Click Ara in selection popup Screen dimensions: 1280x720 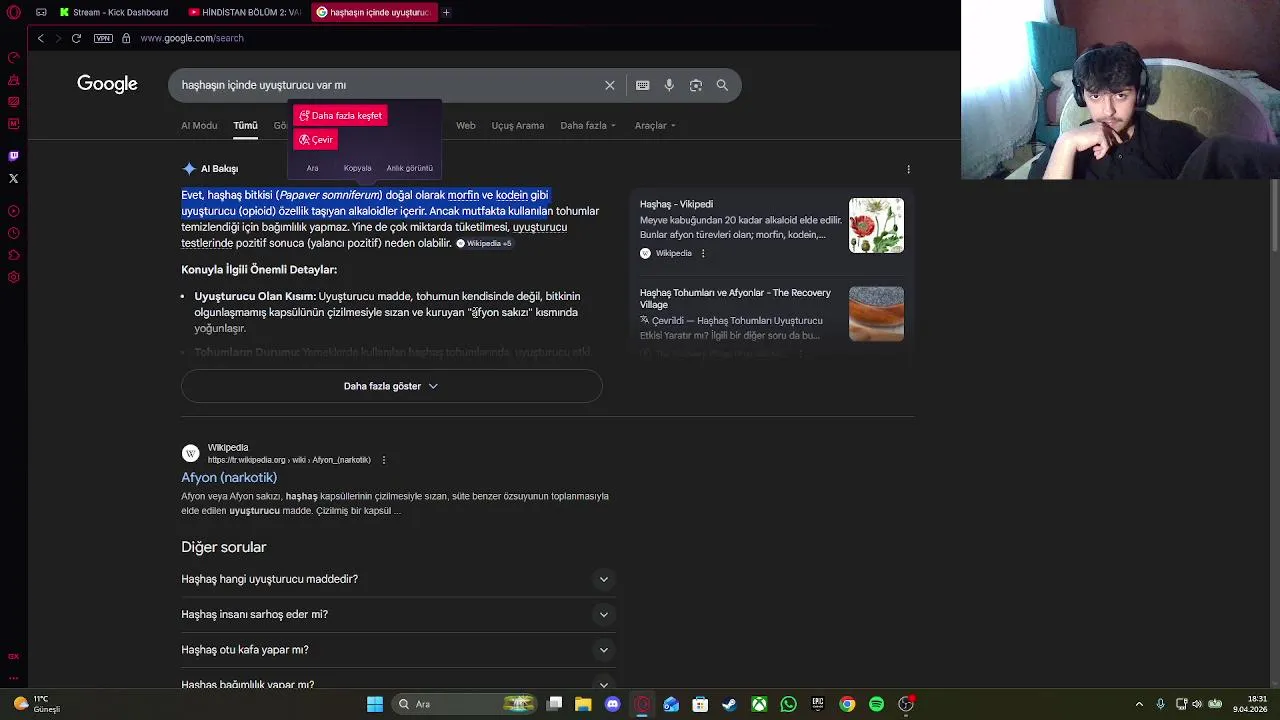(312, 168)
